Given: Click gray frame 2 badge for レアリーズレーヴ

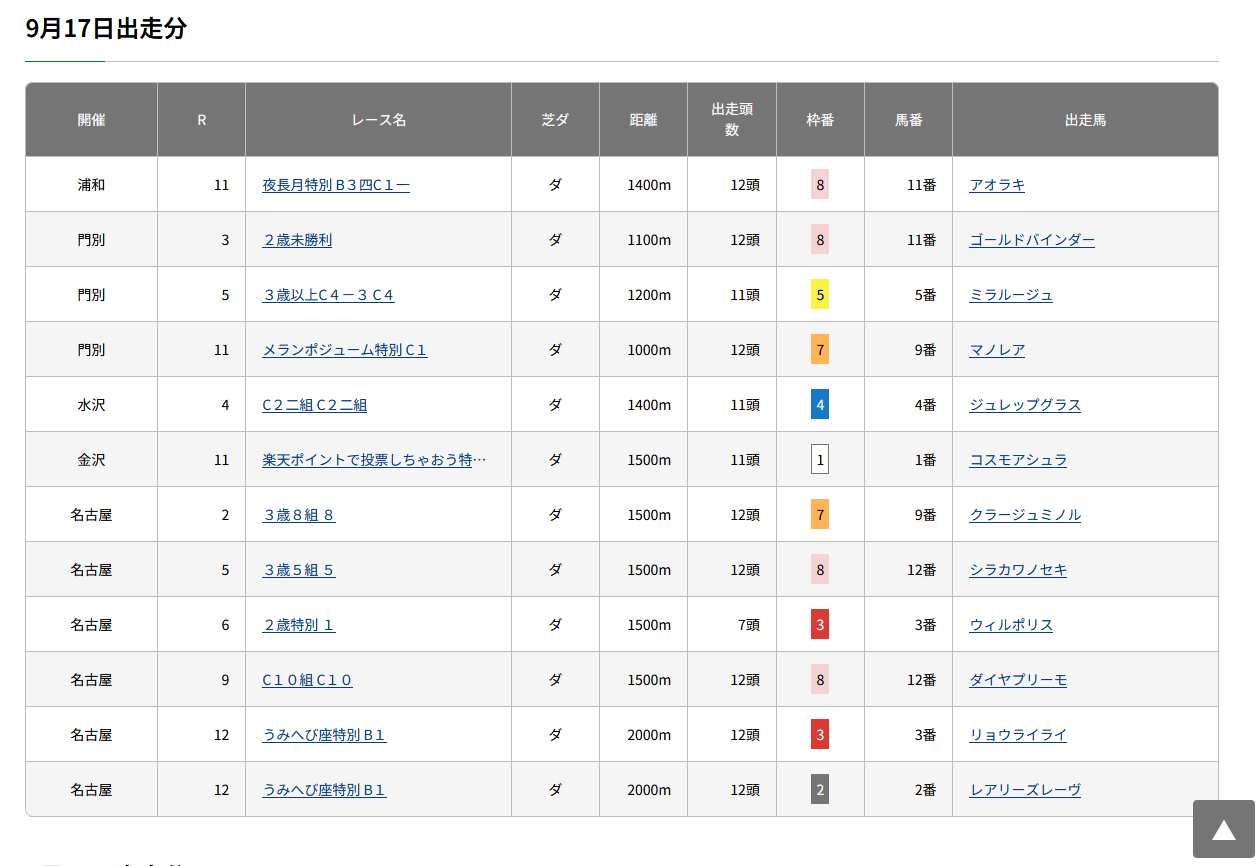Looking at the screenshot, I should point(820,790).
